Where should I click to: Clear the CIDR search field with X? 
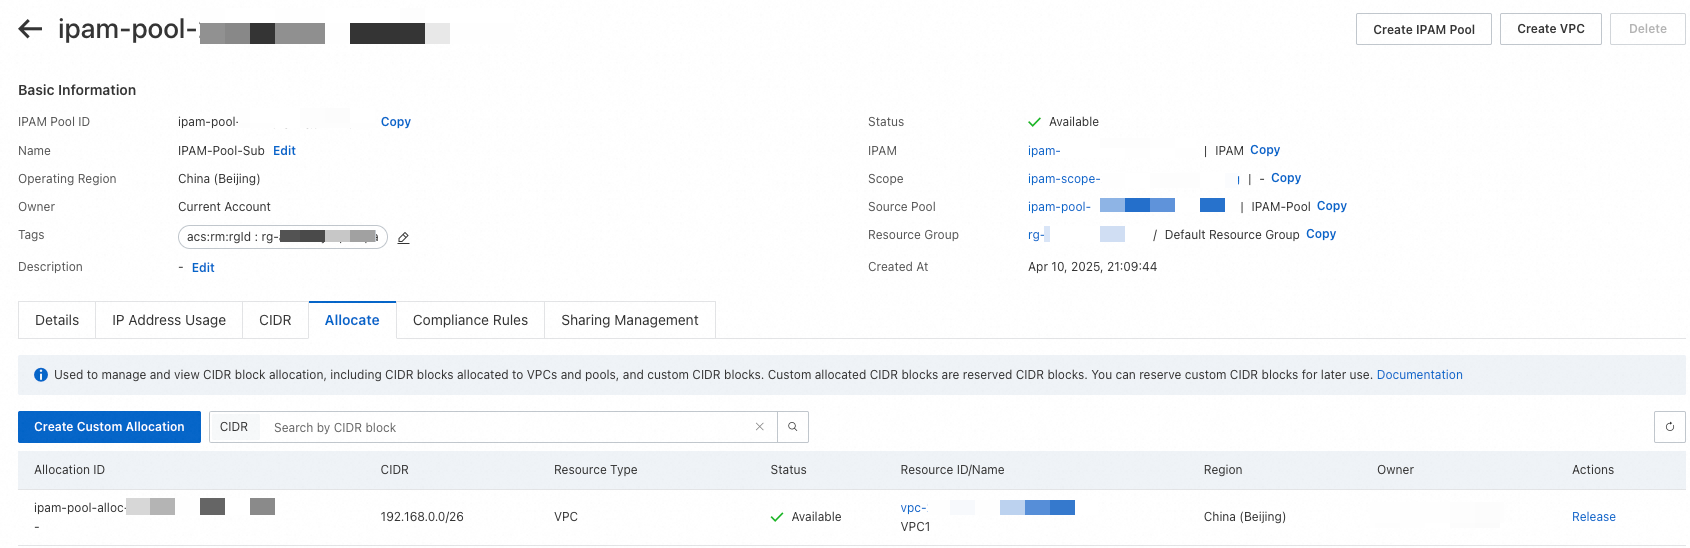tap(760, 427)
